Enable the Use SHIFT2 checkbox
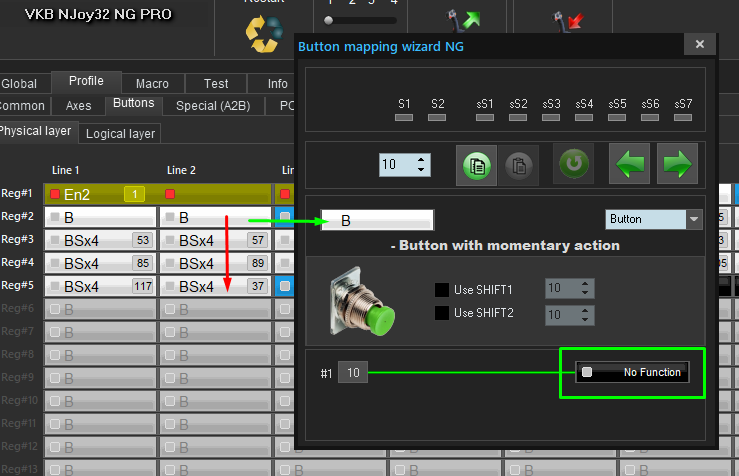 [442, 313]
